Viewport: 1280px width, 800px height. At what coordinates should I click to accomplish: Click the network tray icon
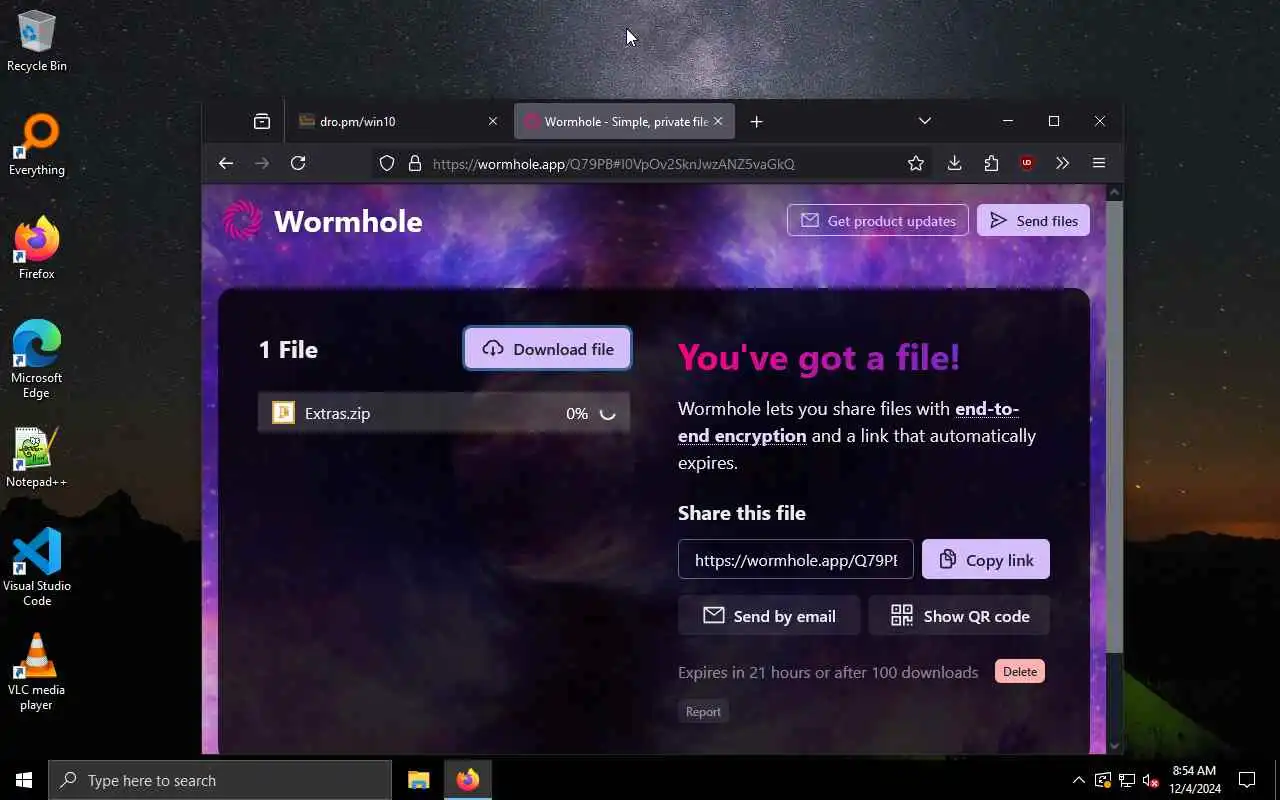tap(1126, 780)
